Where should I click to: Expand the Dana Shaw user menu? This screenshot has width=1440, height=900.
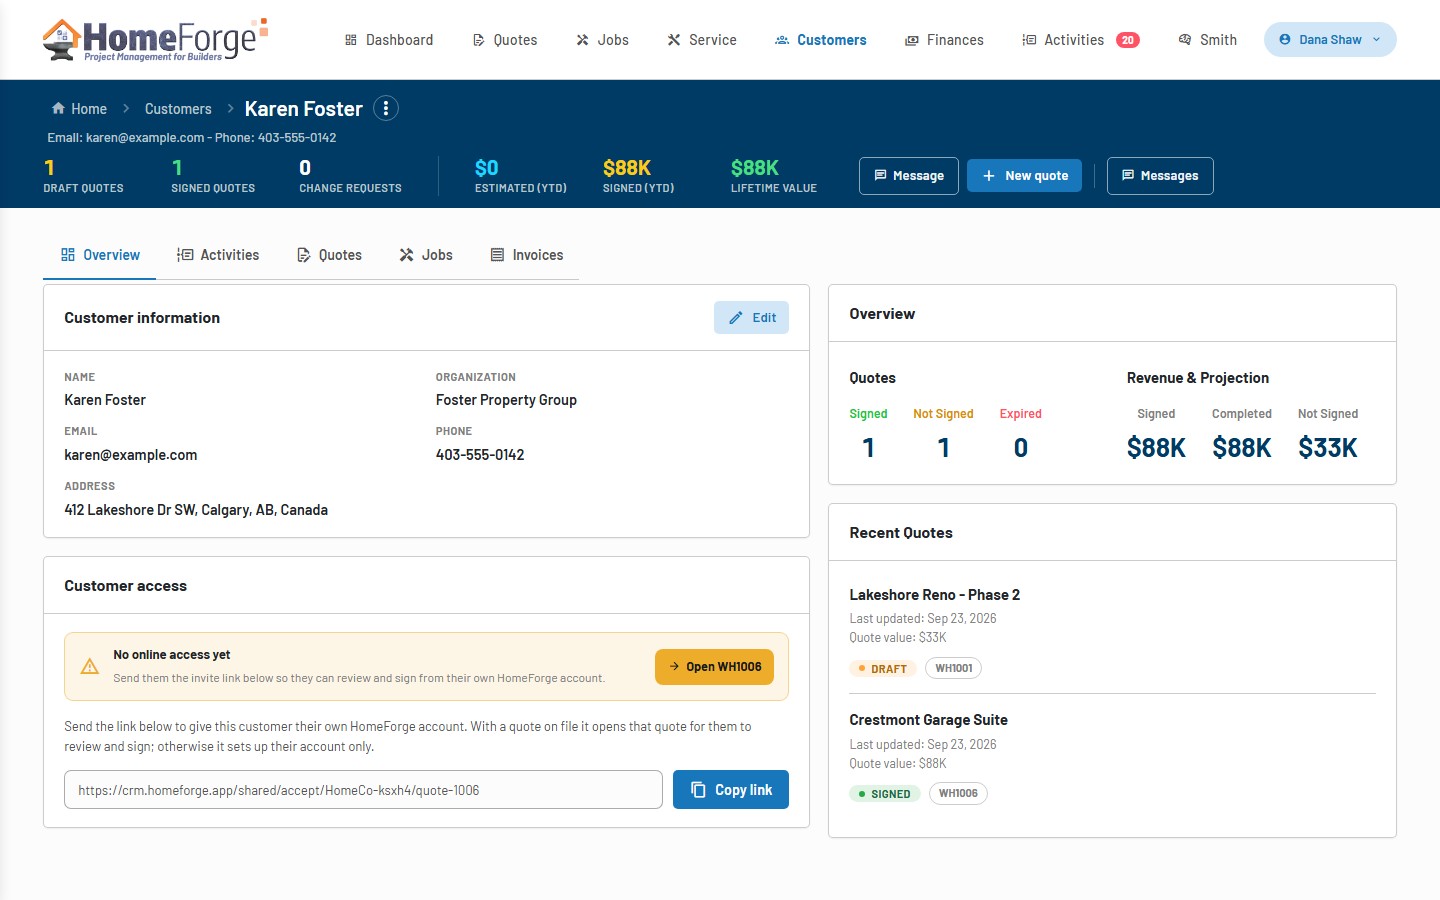point(1330,40)
